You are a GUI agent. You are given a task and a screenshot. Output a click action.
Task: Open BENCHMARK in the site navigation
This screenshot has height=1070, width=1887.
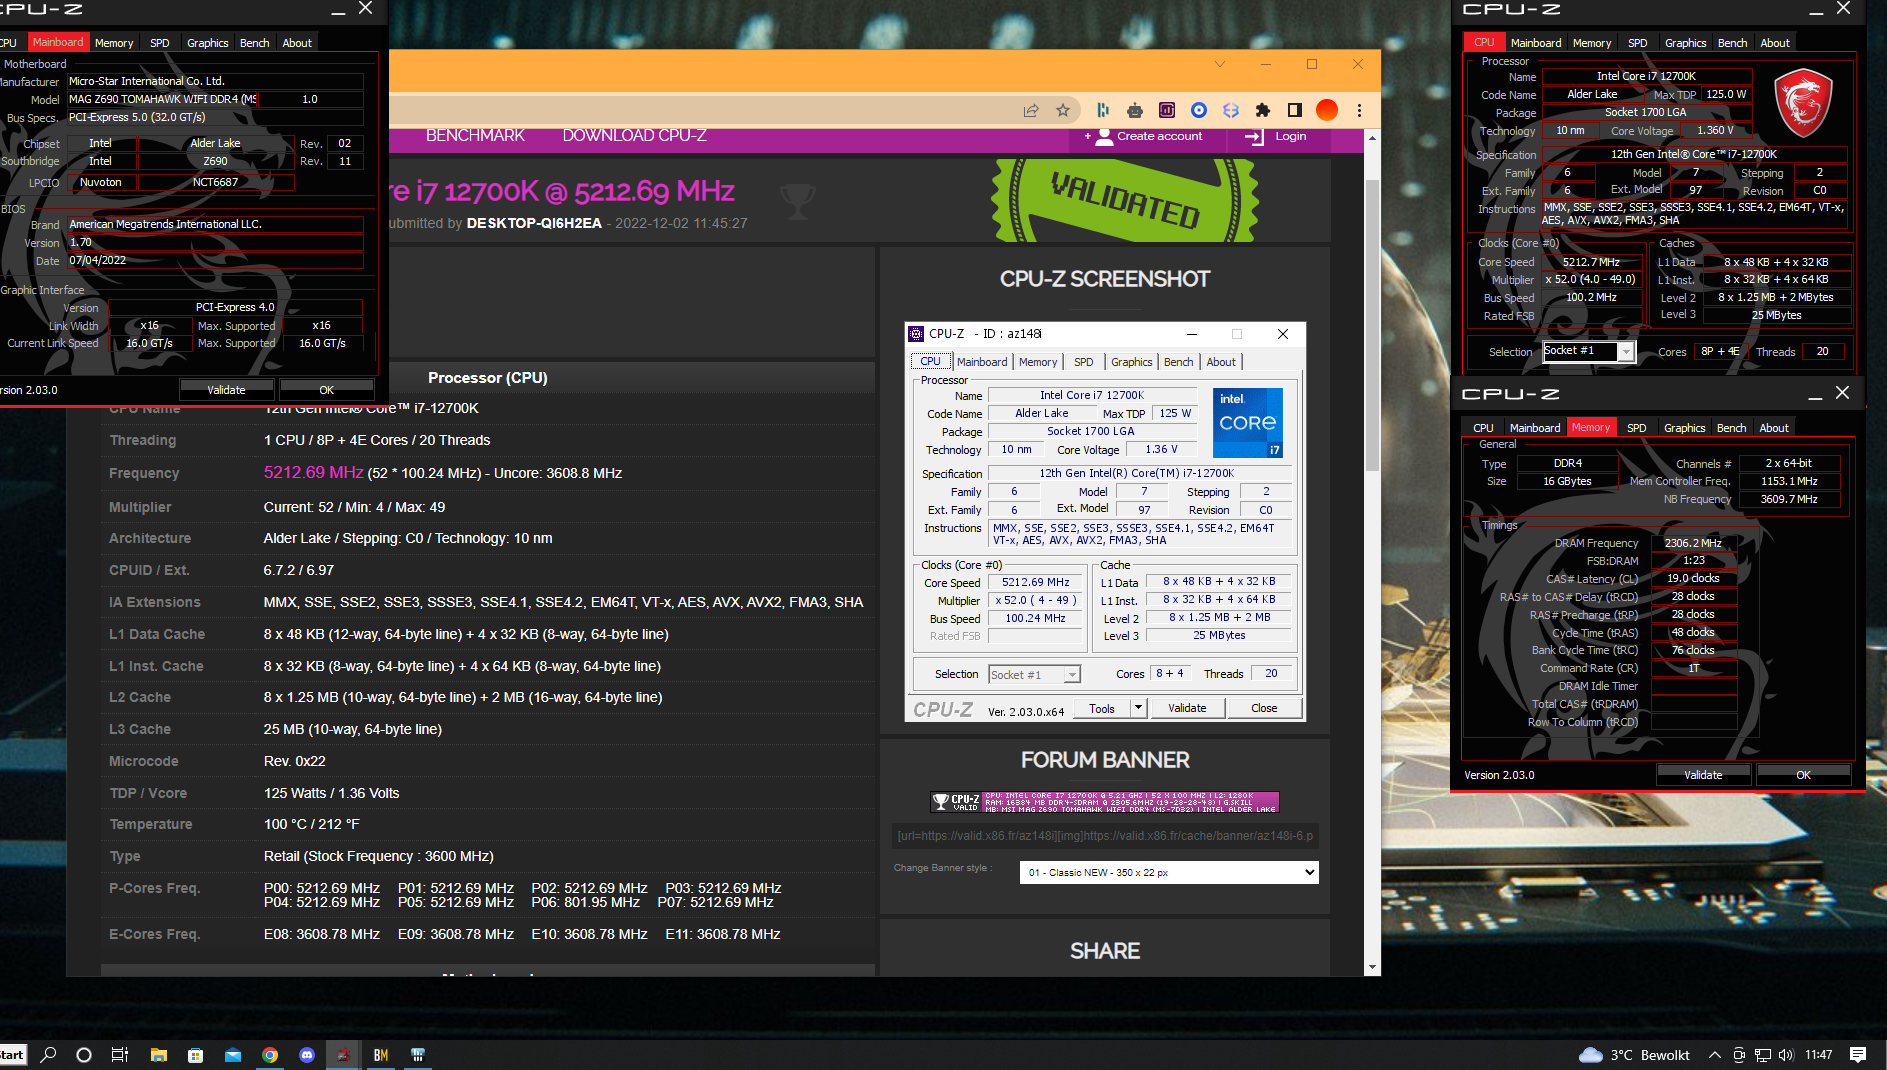click(475, 136)
